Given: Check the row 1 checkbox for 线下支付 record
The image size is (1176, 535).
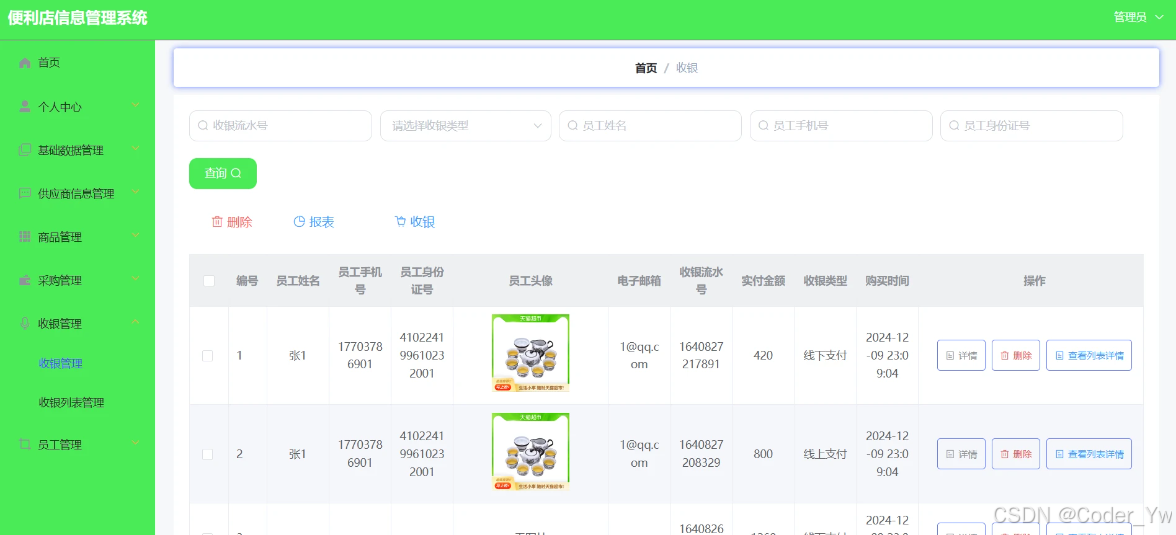Looking at the screenshot, I should (x=208, y=356).
